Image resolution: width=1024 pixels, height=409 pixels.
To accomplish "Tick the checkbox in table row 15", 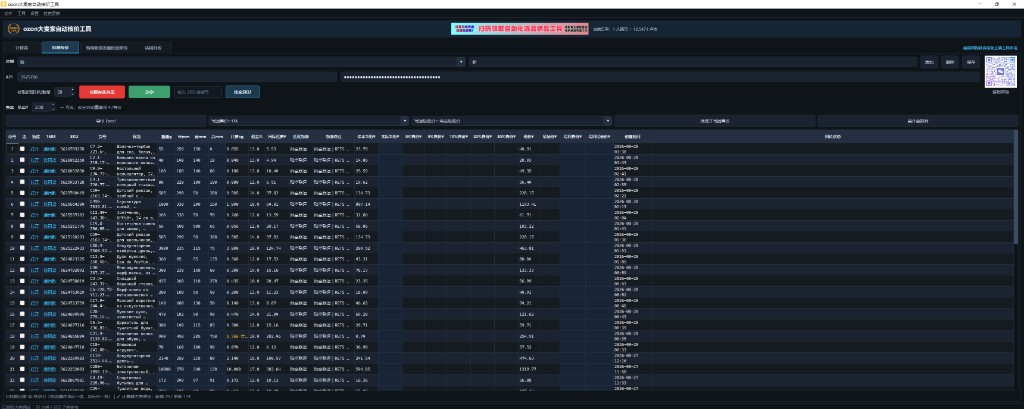I will coord(23,303).
